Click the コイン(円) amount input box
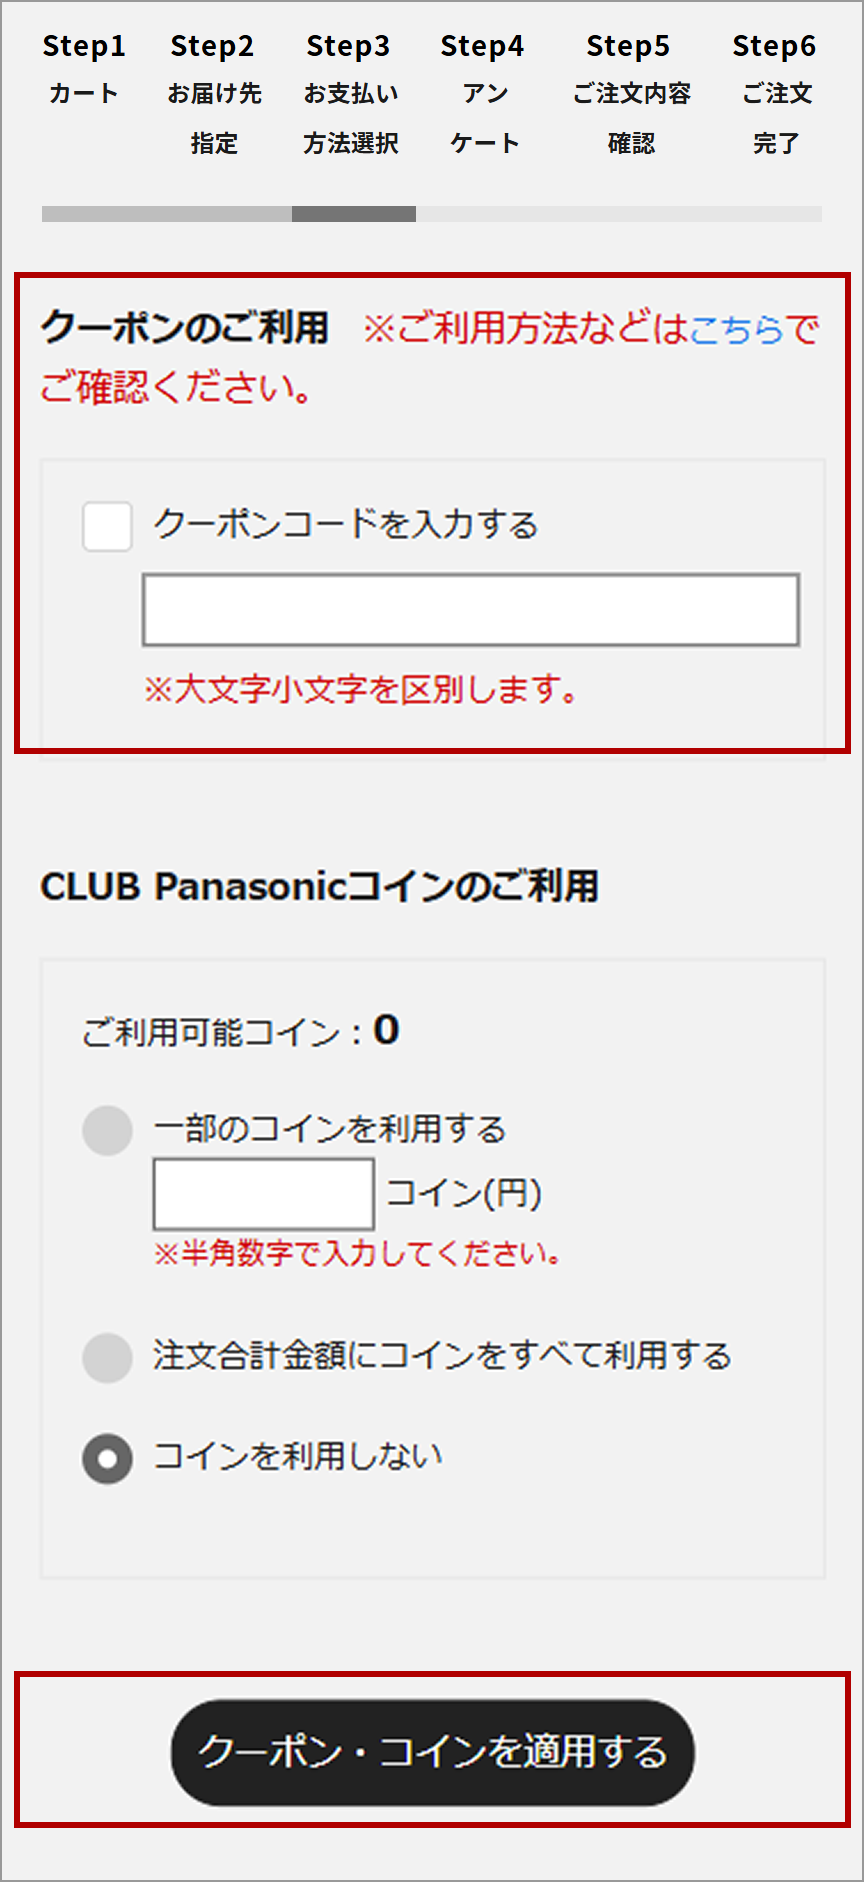864x1882 pixels. (x=262, y=1193)
